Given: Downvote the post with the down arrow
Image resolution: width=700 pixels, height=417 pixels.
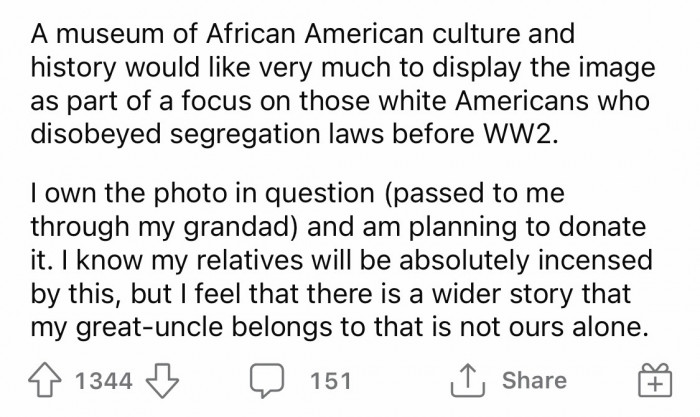Looking at the screenshot, I should [164, 381].
